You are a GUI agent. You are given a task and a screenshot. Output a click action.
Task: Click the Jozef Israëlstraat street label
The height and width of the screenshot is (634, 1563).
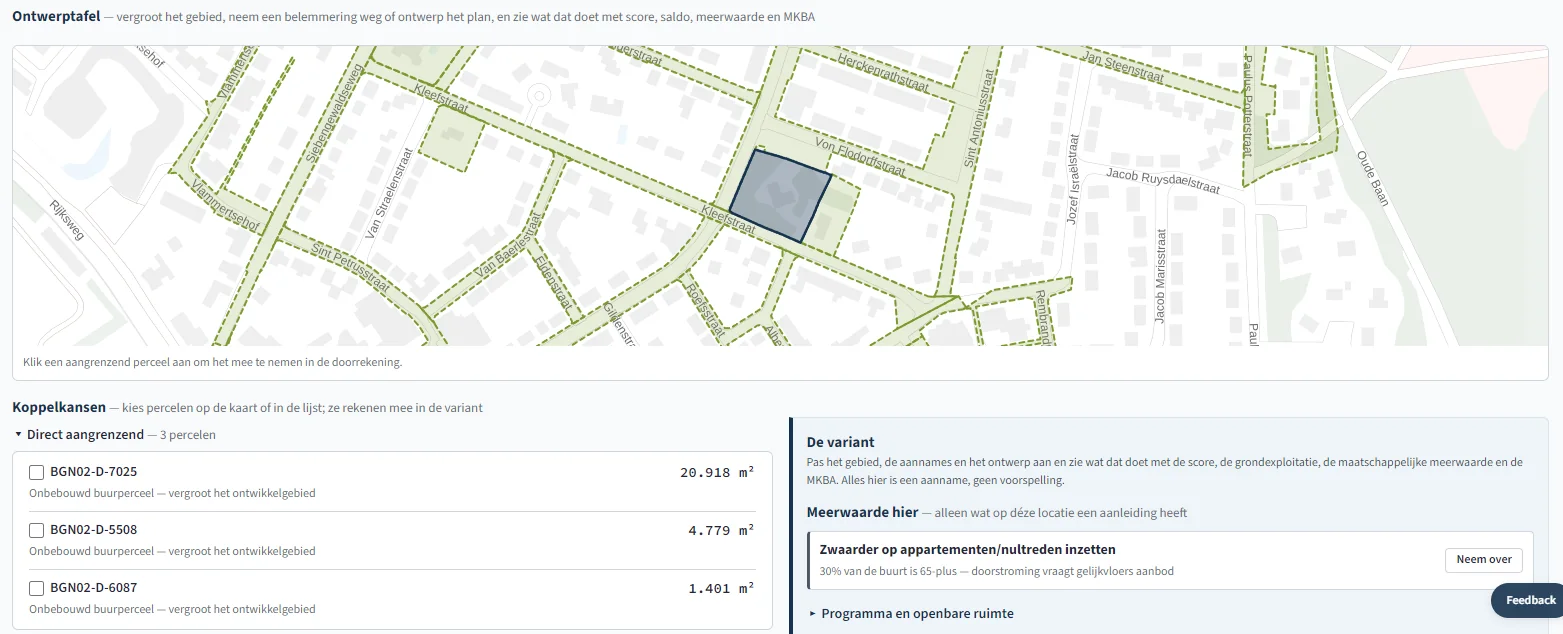(x=1072, y=178)
